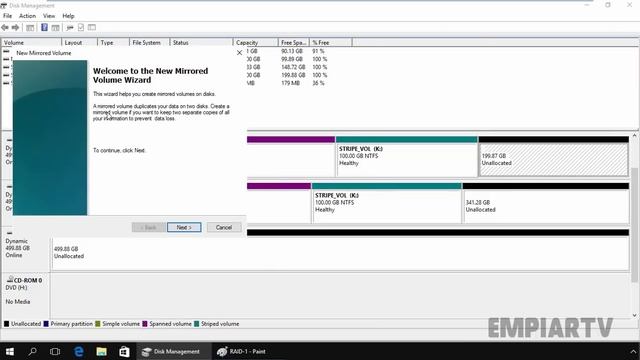This screenshot has width=640, height=360.
Task: Launch Microsoft Edge from the taskbar
Action: [78, 351]
